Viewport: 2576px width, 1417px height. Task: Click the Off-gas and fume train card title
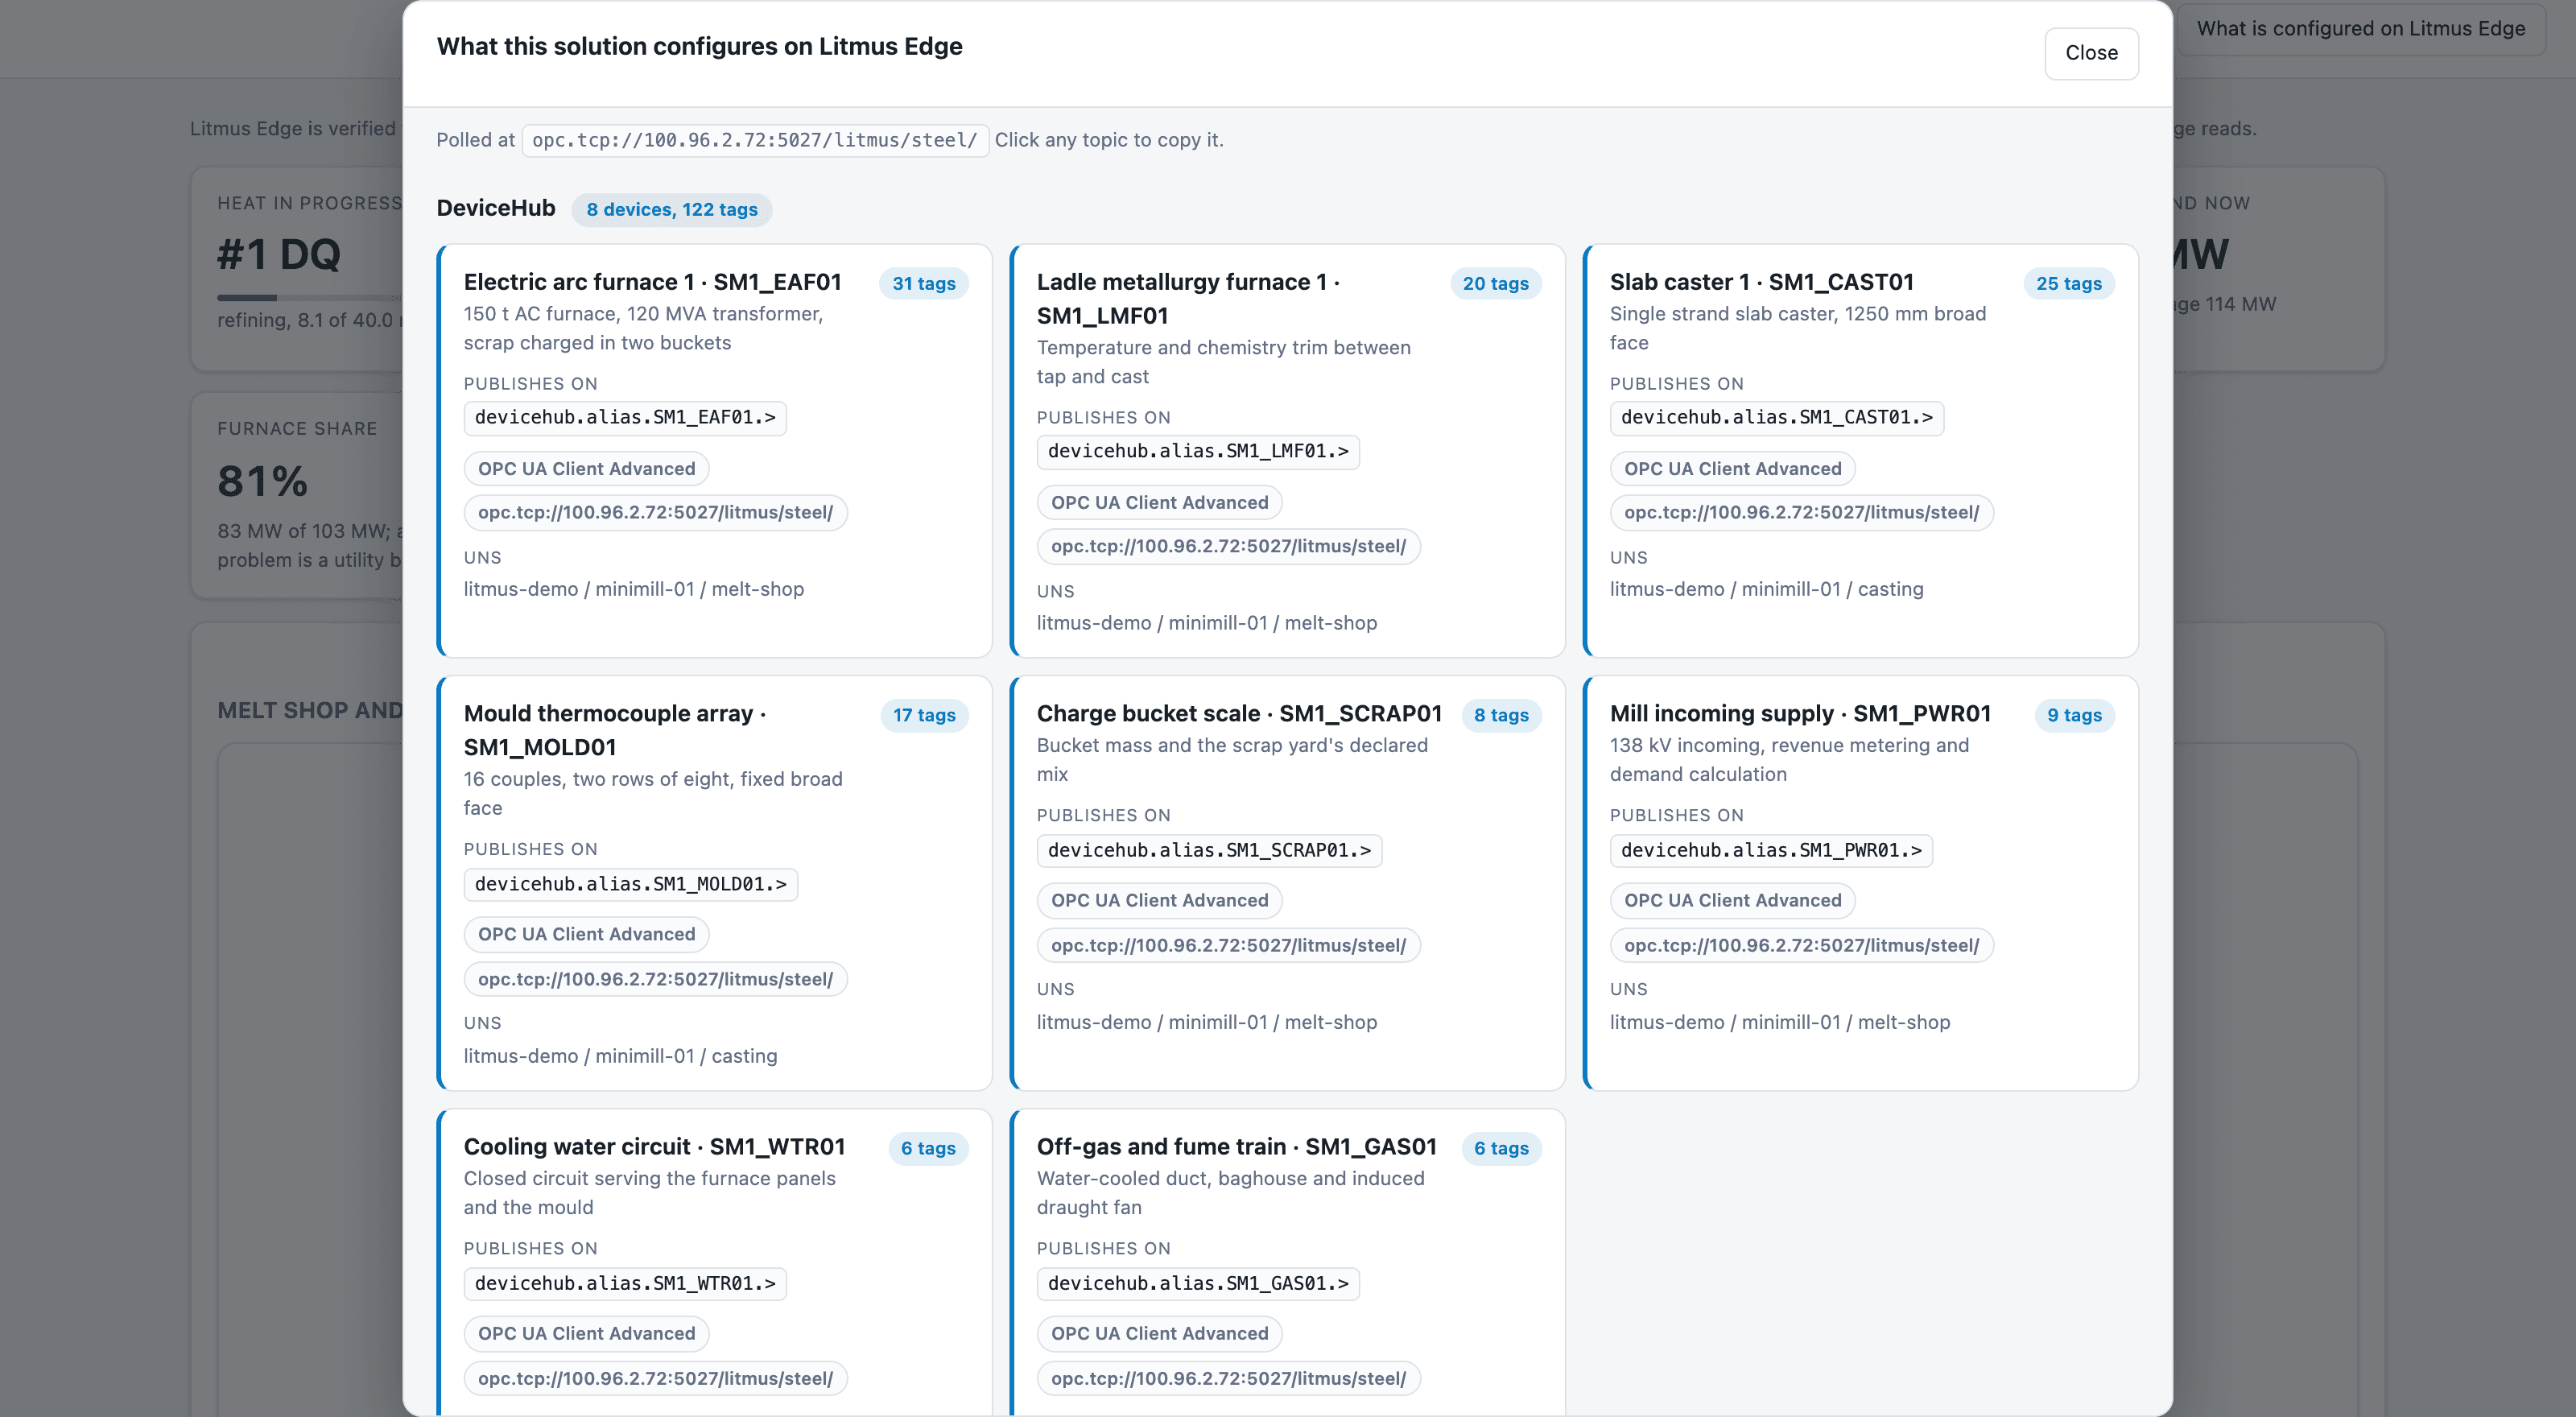click(1237, 1147)
